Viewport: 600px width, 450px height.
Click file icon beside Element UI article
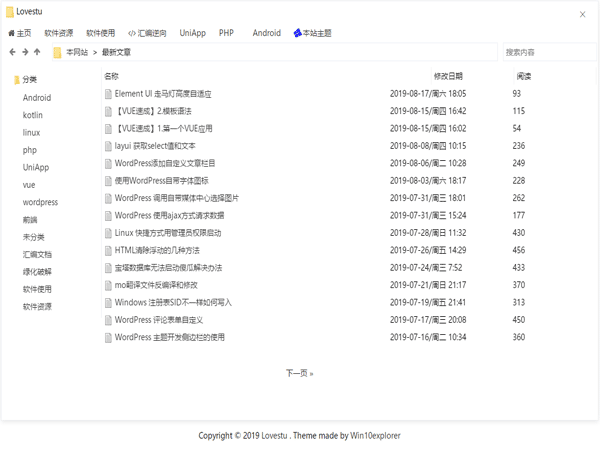click(109, 94)
